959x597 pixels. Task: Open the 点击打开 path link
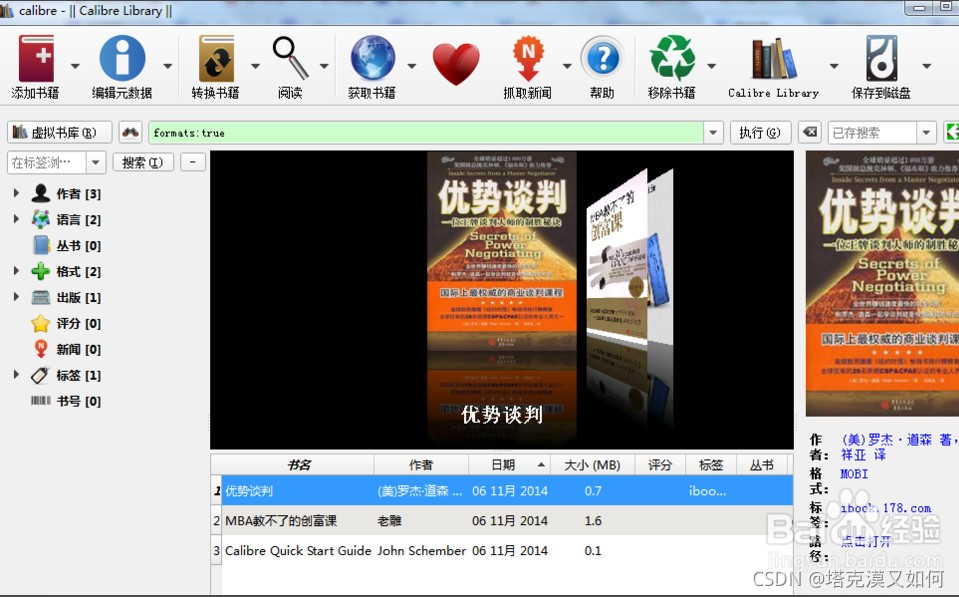point(866,541)
